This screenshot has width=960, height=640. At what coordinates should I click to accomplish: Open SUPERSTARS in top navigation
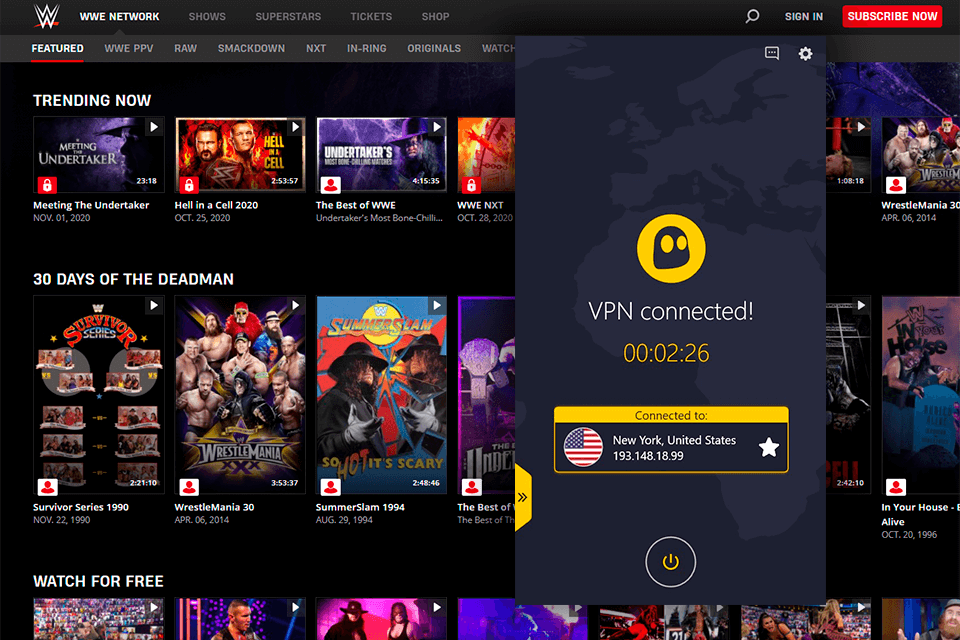(x=288, y=17)
